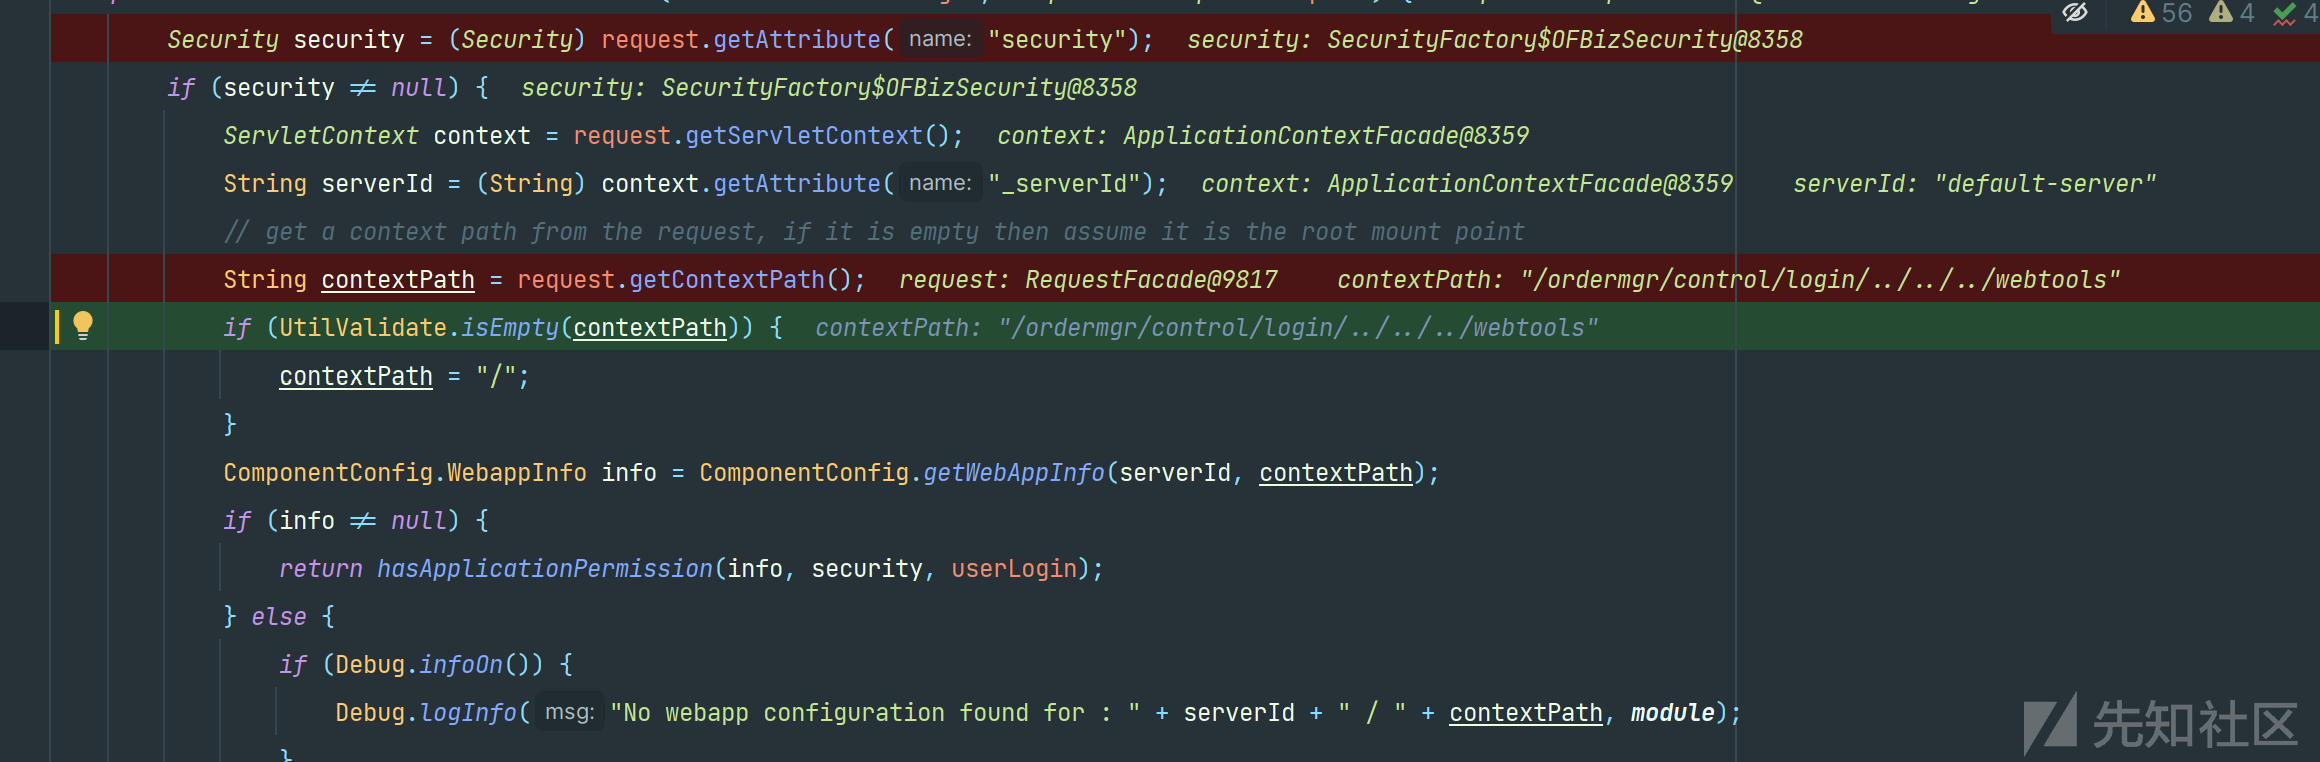Click the ComponentConfig.WebappInfo type name
This screenshot has width=2320, height=762.
(x=404, y=472)
